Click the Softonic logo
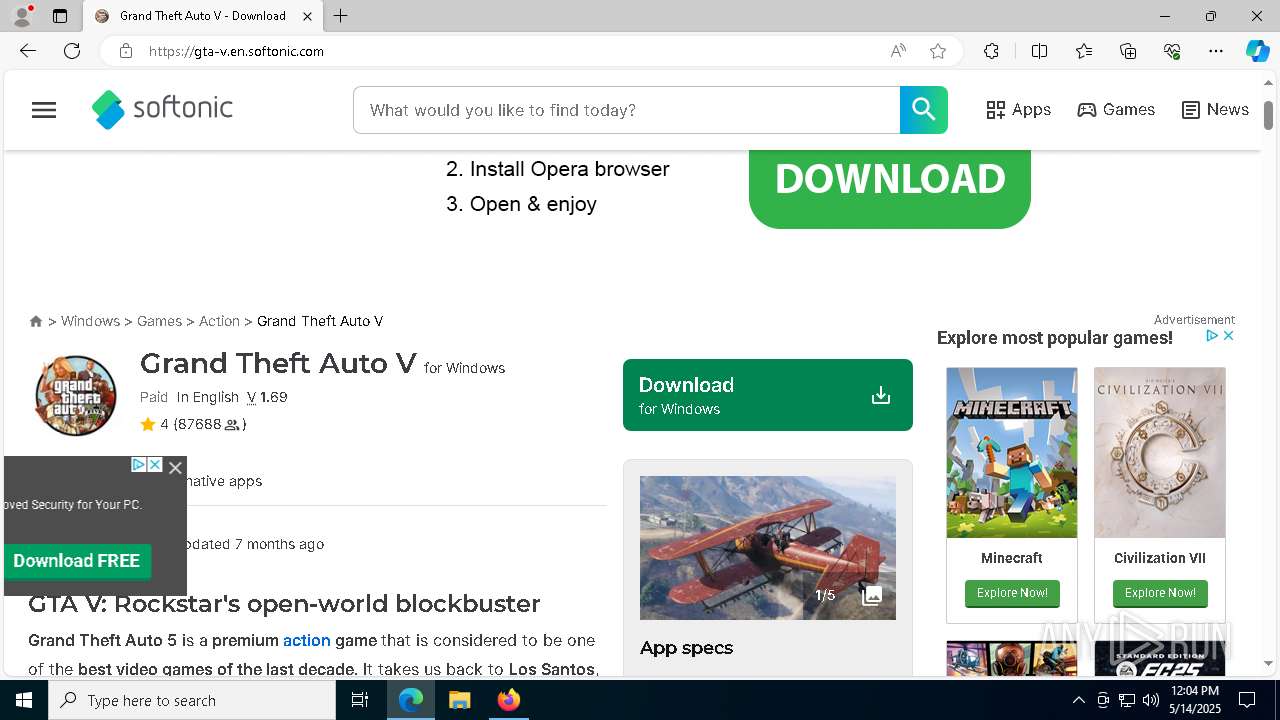1280x720 pixels. click(x=162, y=109)
